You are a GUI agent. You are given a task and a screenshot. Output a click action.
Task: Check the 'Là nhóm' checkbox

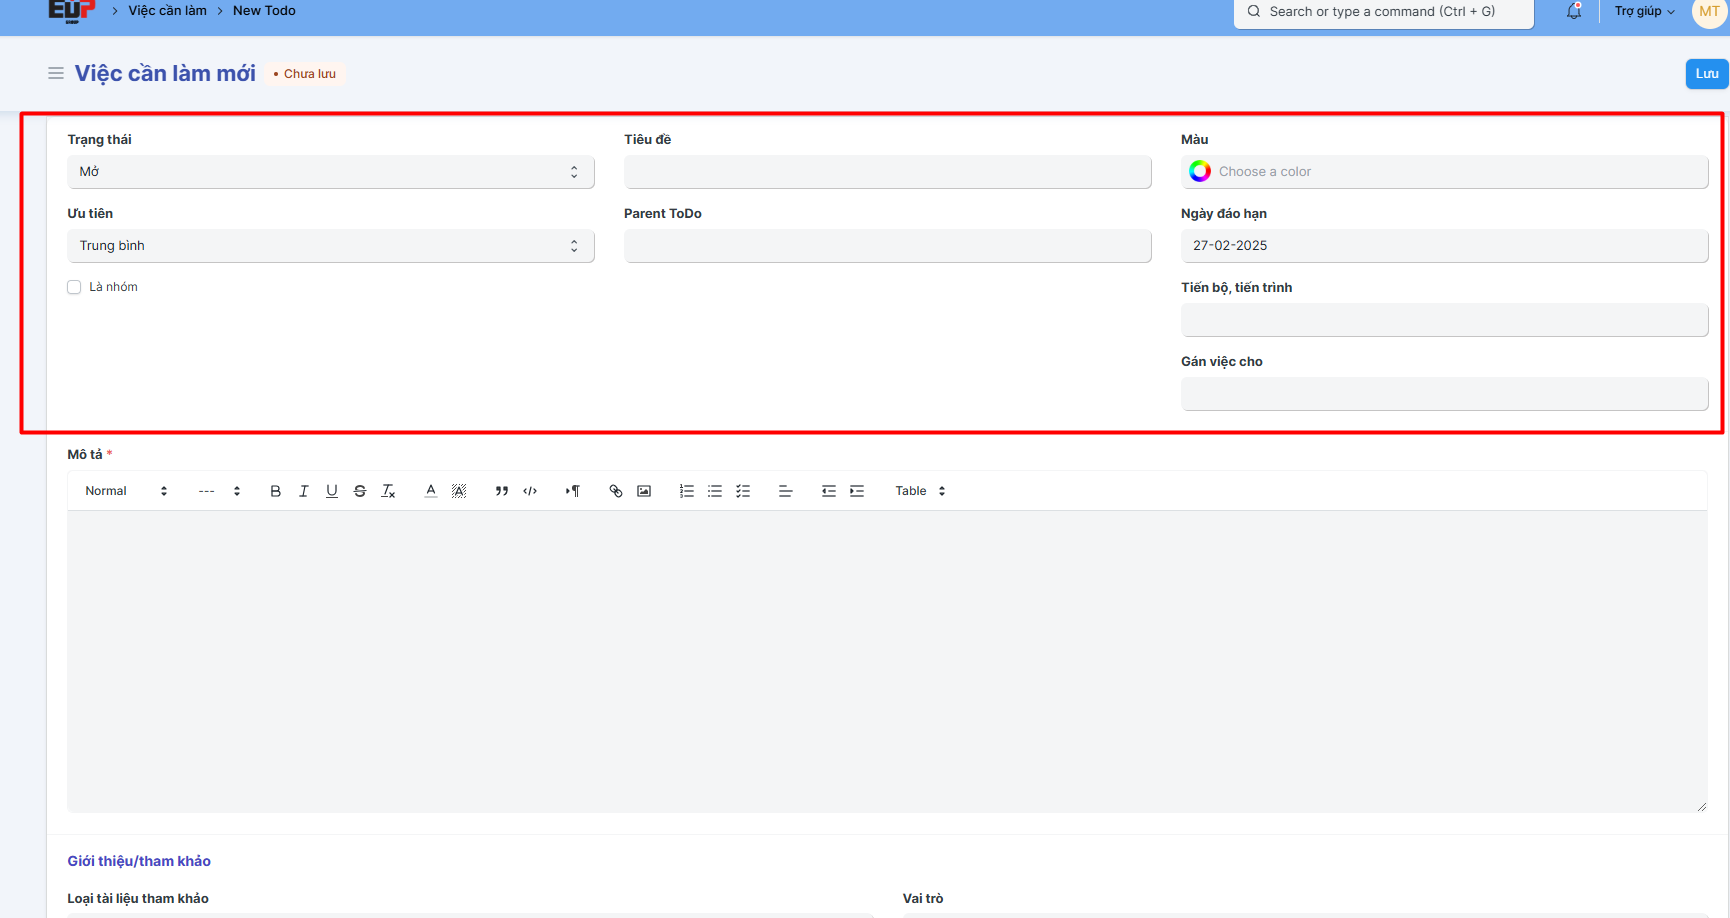(74, 287)
